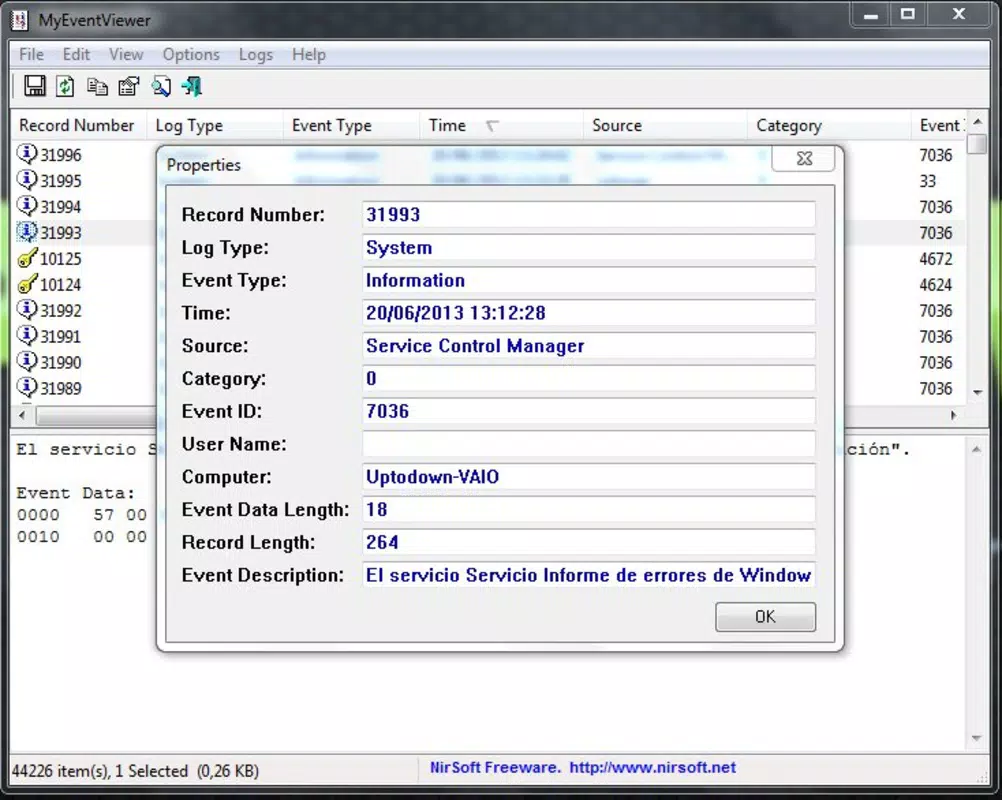Screen dimensions: 1002x800
Task: Click the Category field showing 0
Action: pyautogui.click(x=589, y=378)
